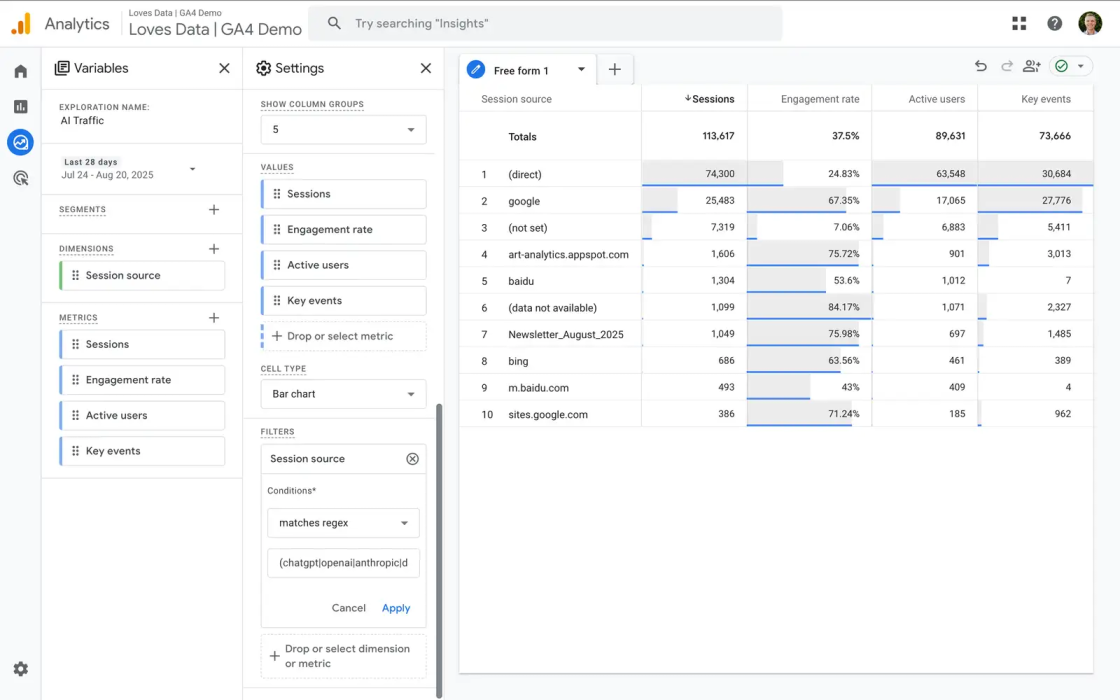Viewport: 1120px width, 700px height.
Task: Apply the Session source filter
Action: pyautogui.click(x=396, y=607)
